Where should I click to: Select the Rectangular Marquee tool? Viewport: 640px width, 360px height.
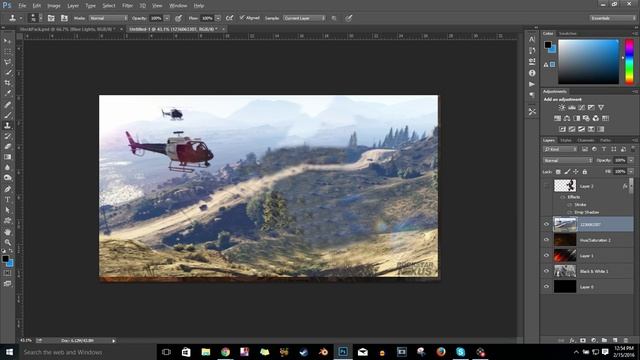(x=7, y=52)
